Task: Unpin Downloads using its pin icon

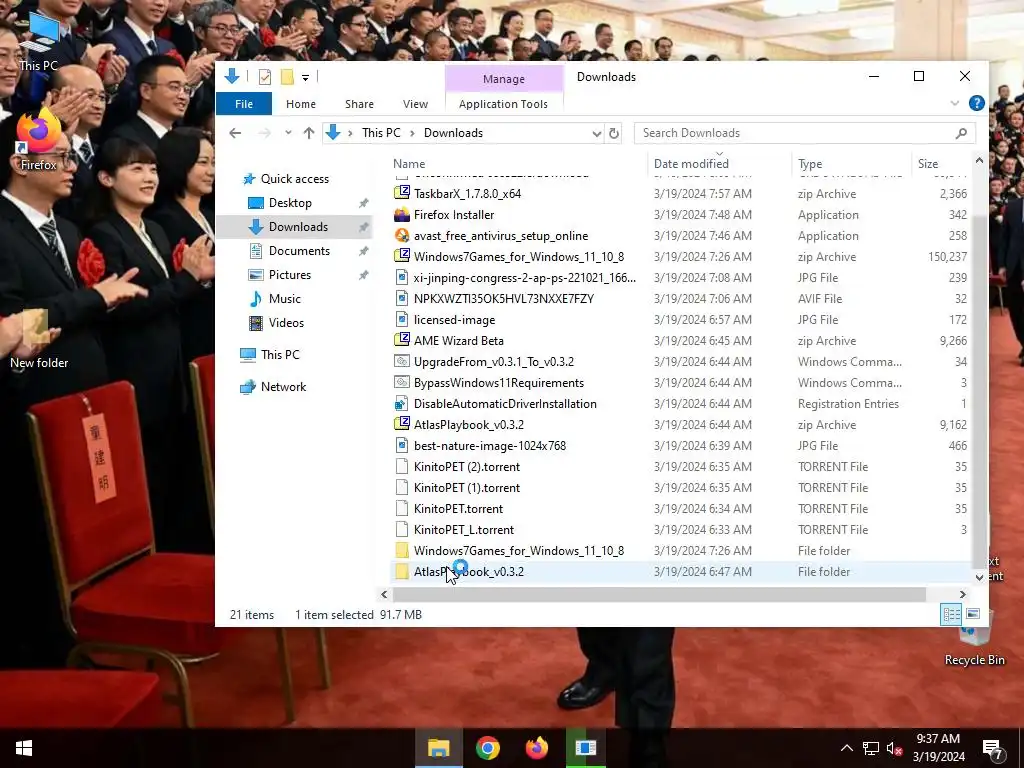Action: pyautogui.click(x=363, y=227)
